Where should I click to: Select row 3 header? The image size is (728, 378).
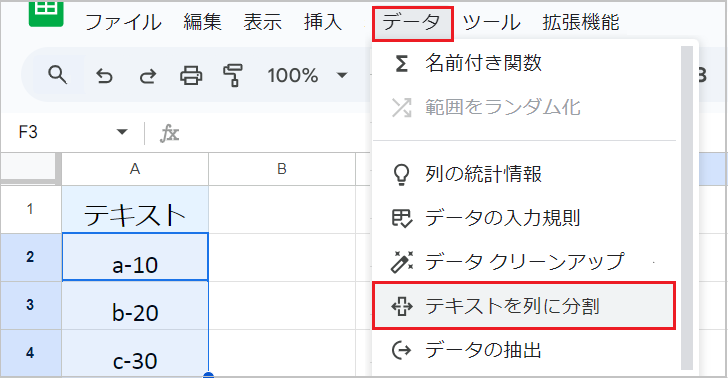(31, 305)
